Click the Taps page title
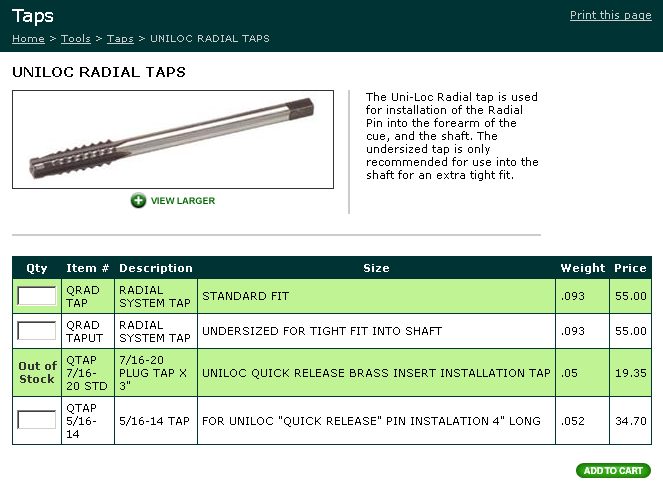Screen dimensions: 663x488 (x=33, y=16)
